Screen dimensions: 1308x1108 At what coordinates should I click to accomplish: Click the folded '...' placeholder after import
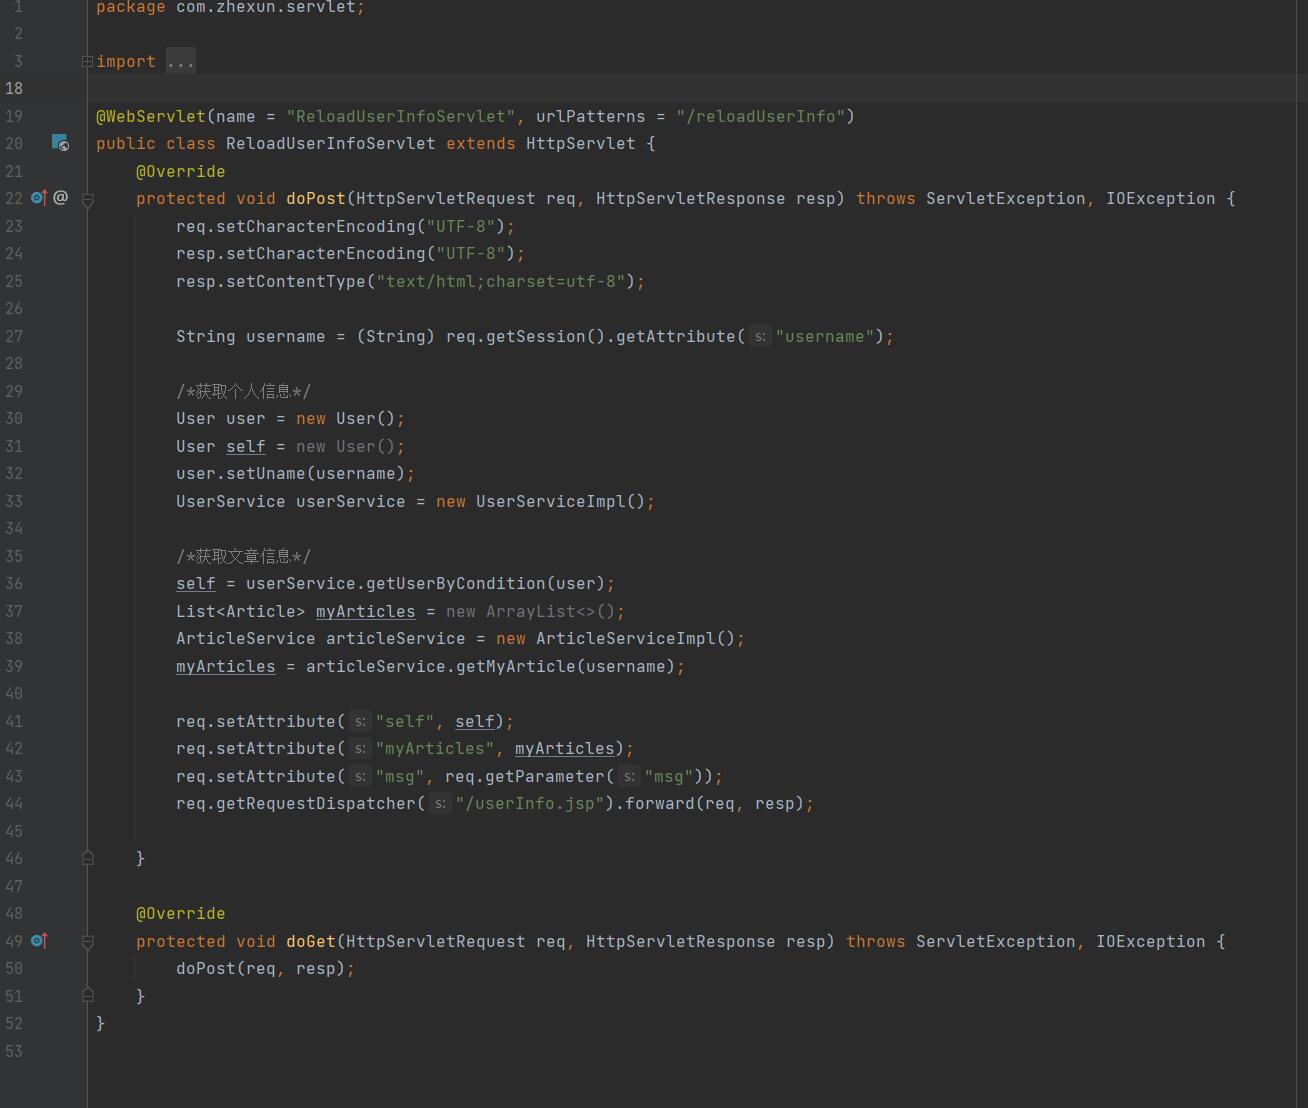181,61
